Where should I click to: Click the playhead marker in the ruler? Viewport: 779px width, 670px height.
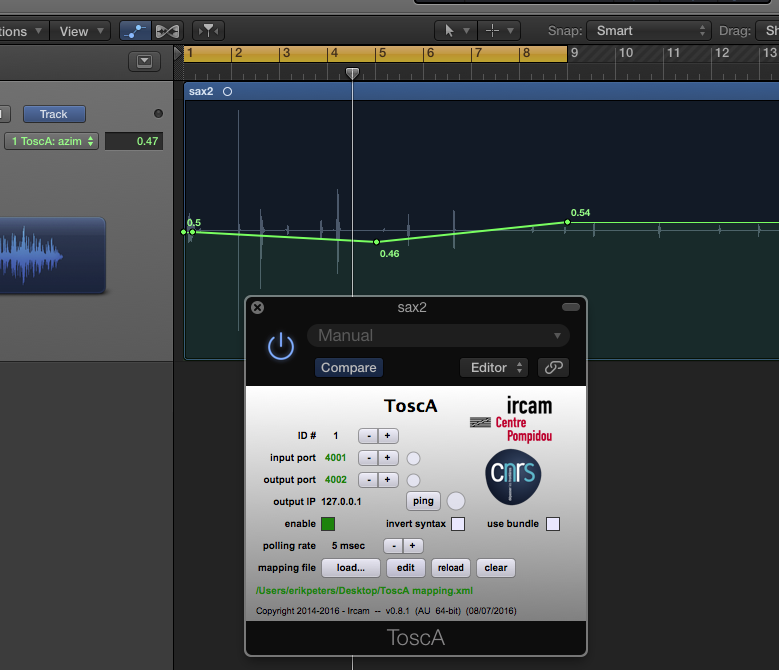click(x=352, y=74)
